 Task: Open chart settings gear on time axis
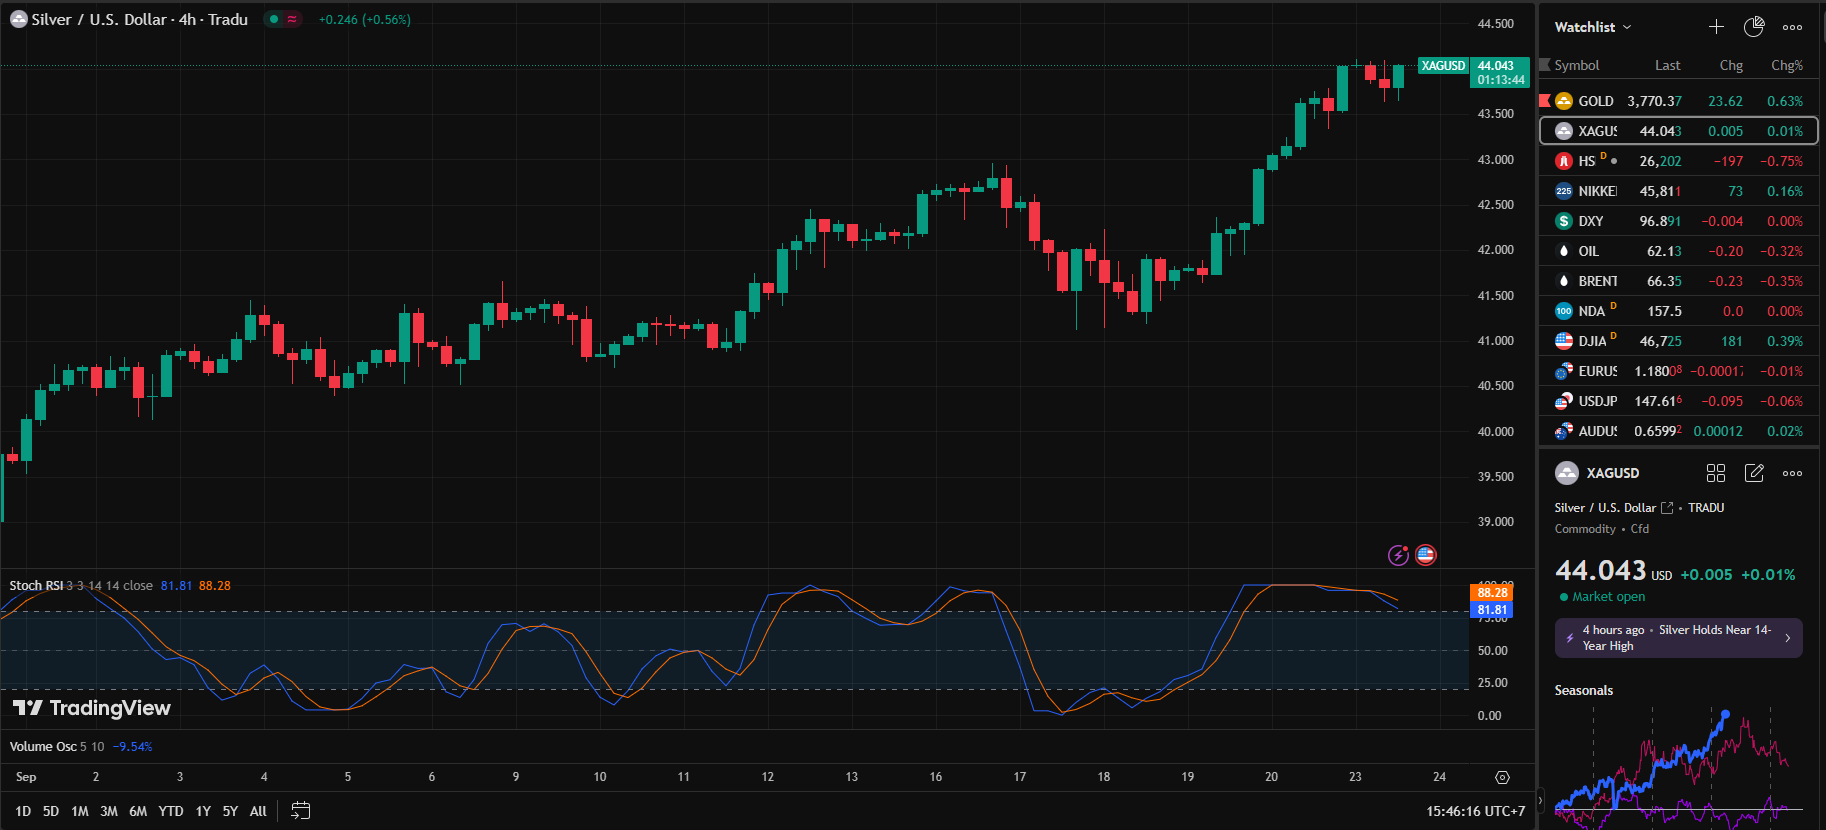pos(1502,777)
